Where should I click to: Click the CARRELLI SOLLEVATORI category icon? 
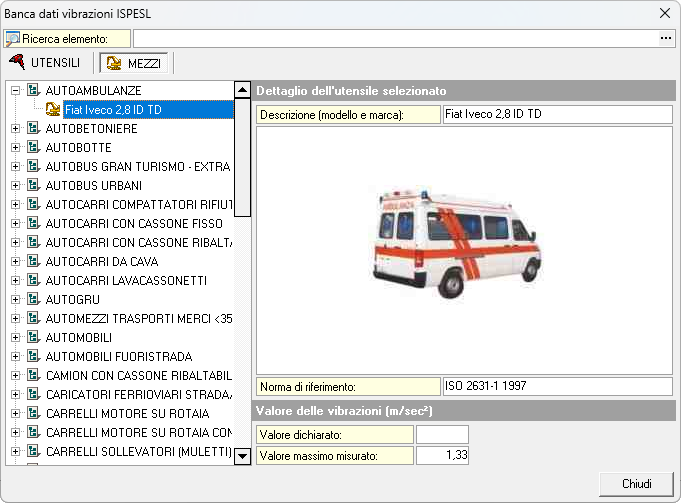click(33, 451)
